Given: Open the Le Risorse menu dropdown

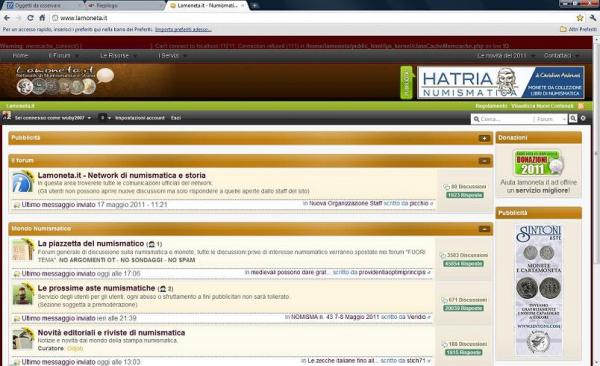Looking at the screenshot, I should [117, 56].
